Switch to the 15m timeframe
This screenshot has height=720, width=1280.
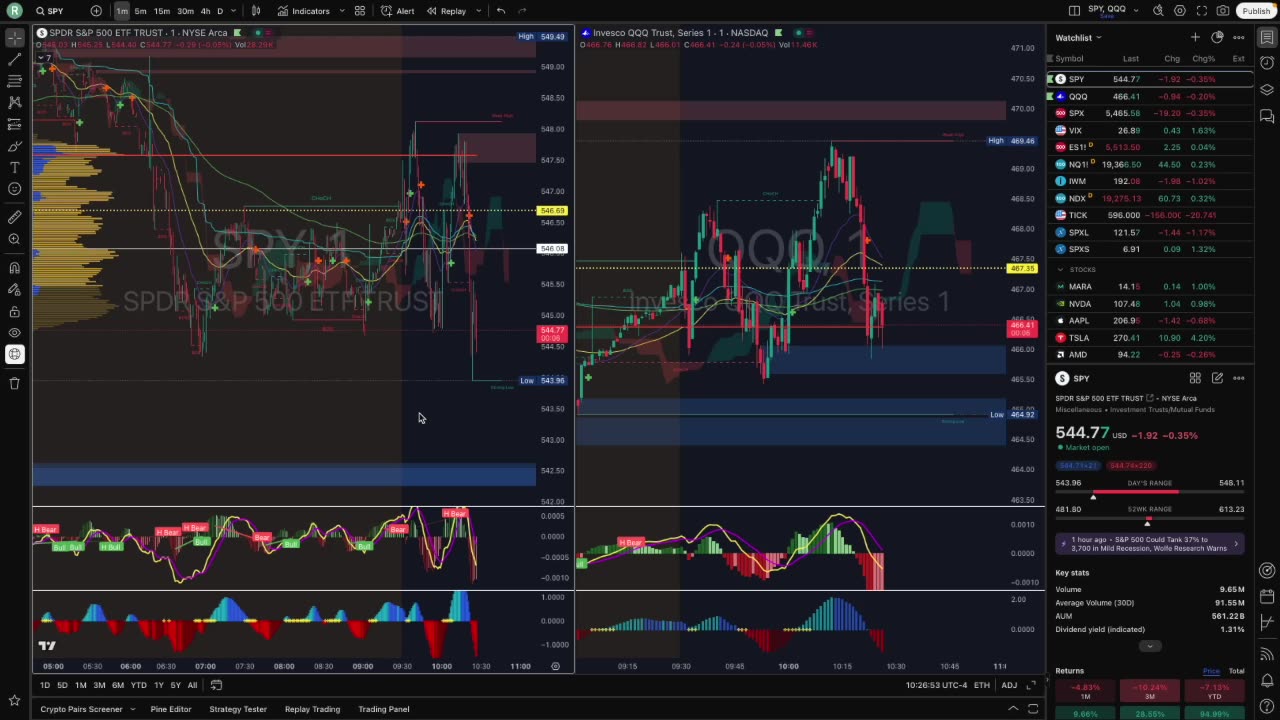[161, 11]
